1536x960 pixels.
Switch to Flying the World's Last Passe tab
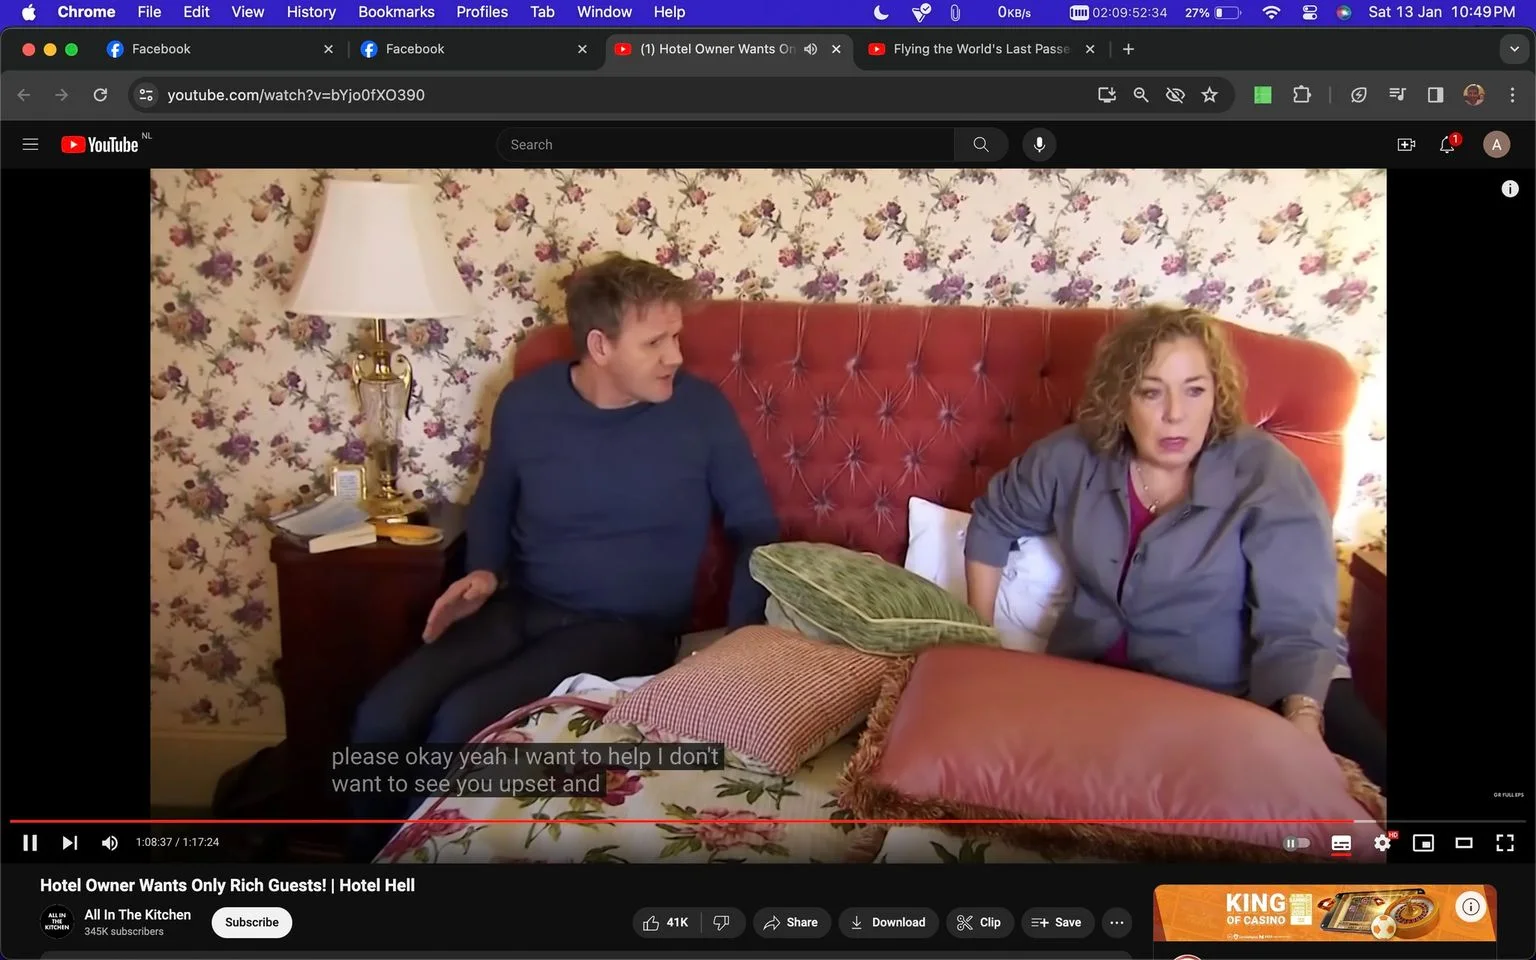tap(981, 49)
